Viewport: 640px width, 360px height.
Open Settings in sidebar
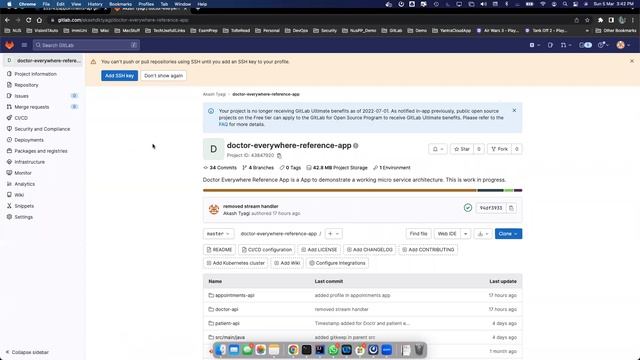(24, 217)
